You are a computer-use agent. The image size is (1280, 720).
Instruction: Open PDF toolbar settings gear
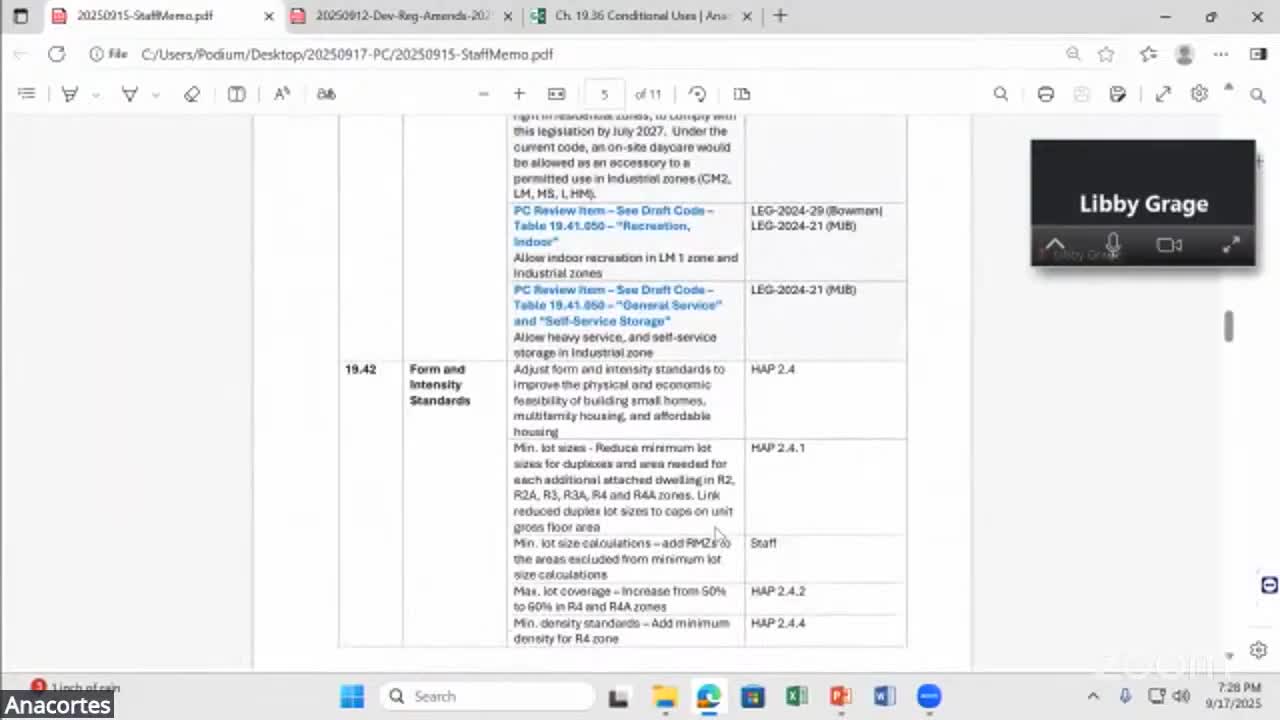click(x=1199, y=94)
